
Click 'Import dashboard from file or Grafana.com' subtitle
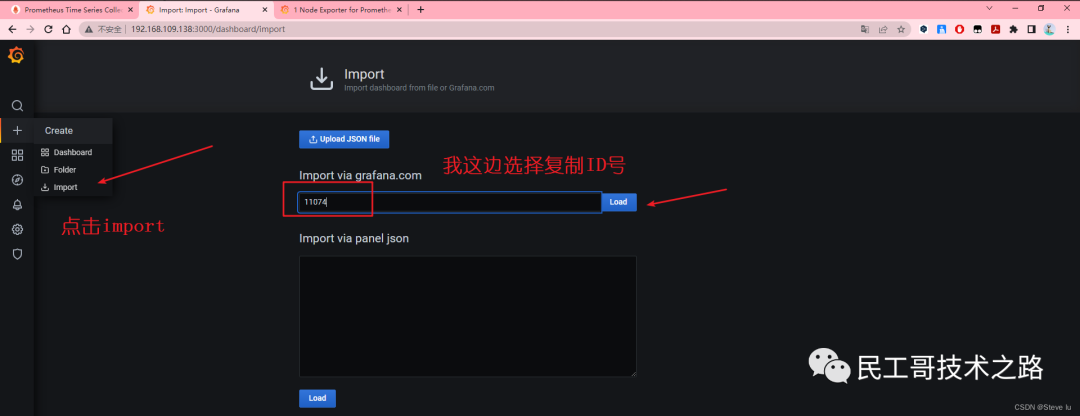(x=419, y=88)
